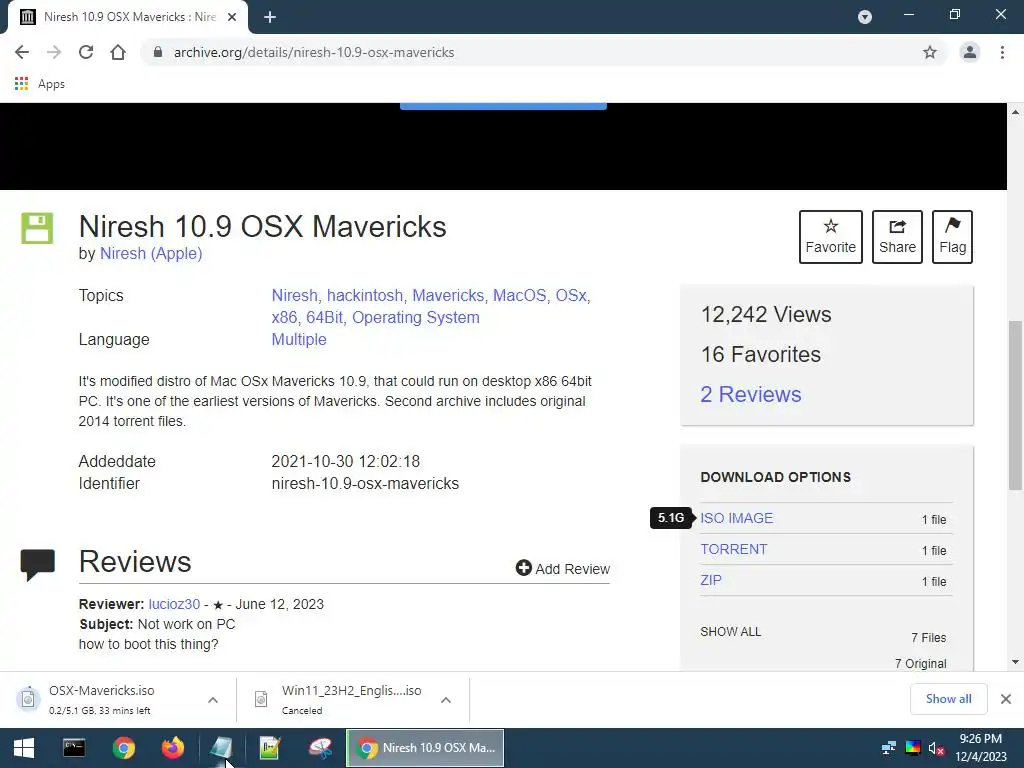Click the identifier niresh-10.9-osx-mavericks text
Image resolution: width=1024 pixels, height=768 pixels.
pos(365,483)
